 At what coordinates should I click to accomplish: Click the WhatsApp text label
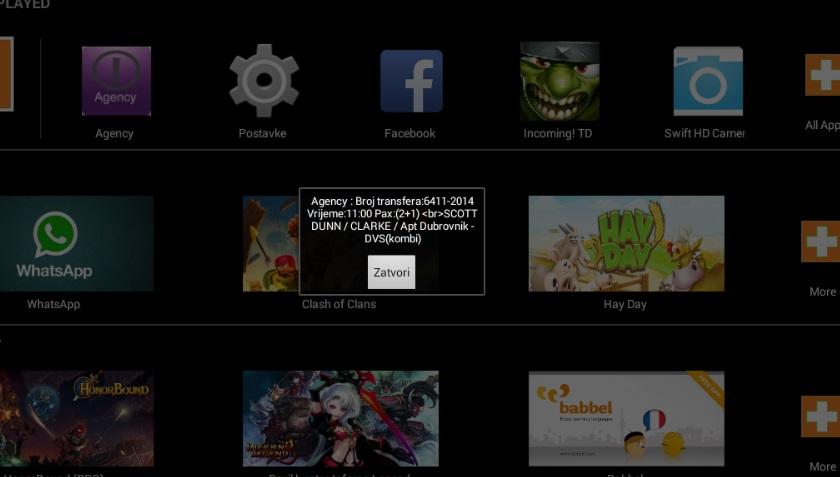54,304
